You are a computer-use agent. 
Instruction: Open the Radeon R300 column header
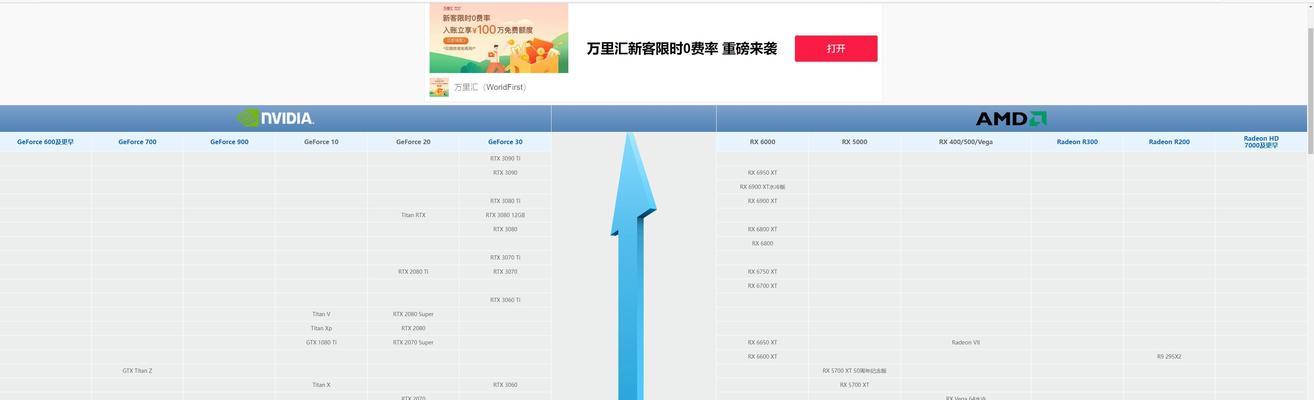coord(1077,142)
